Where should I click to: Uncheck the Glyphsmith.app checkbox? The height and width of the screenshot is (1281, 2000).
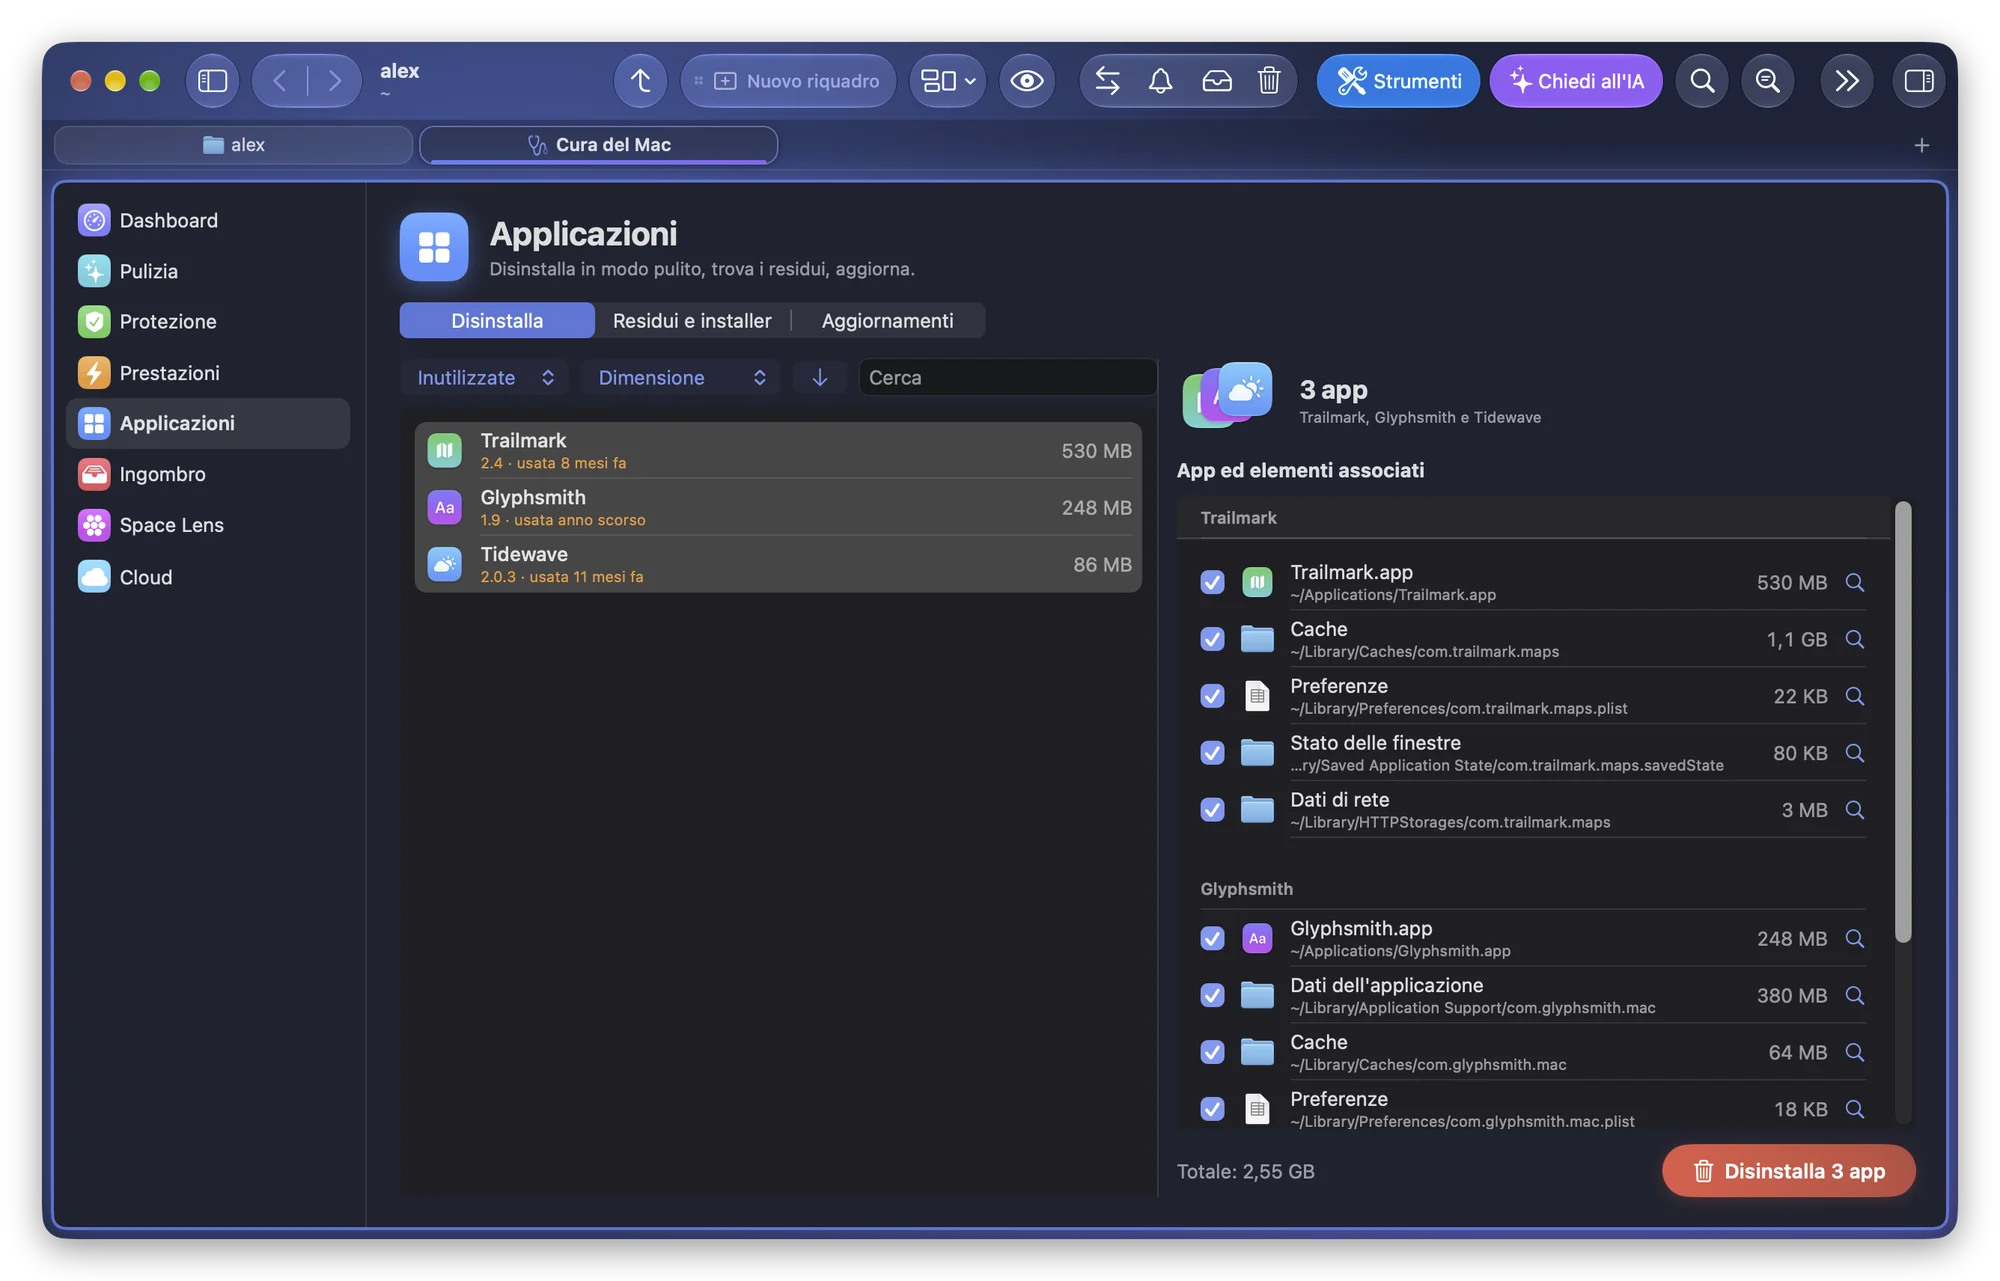[x=1212, y=938]
